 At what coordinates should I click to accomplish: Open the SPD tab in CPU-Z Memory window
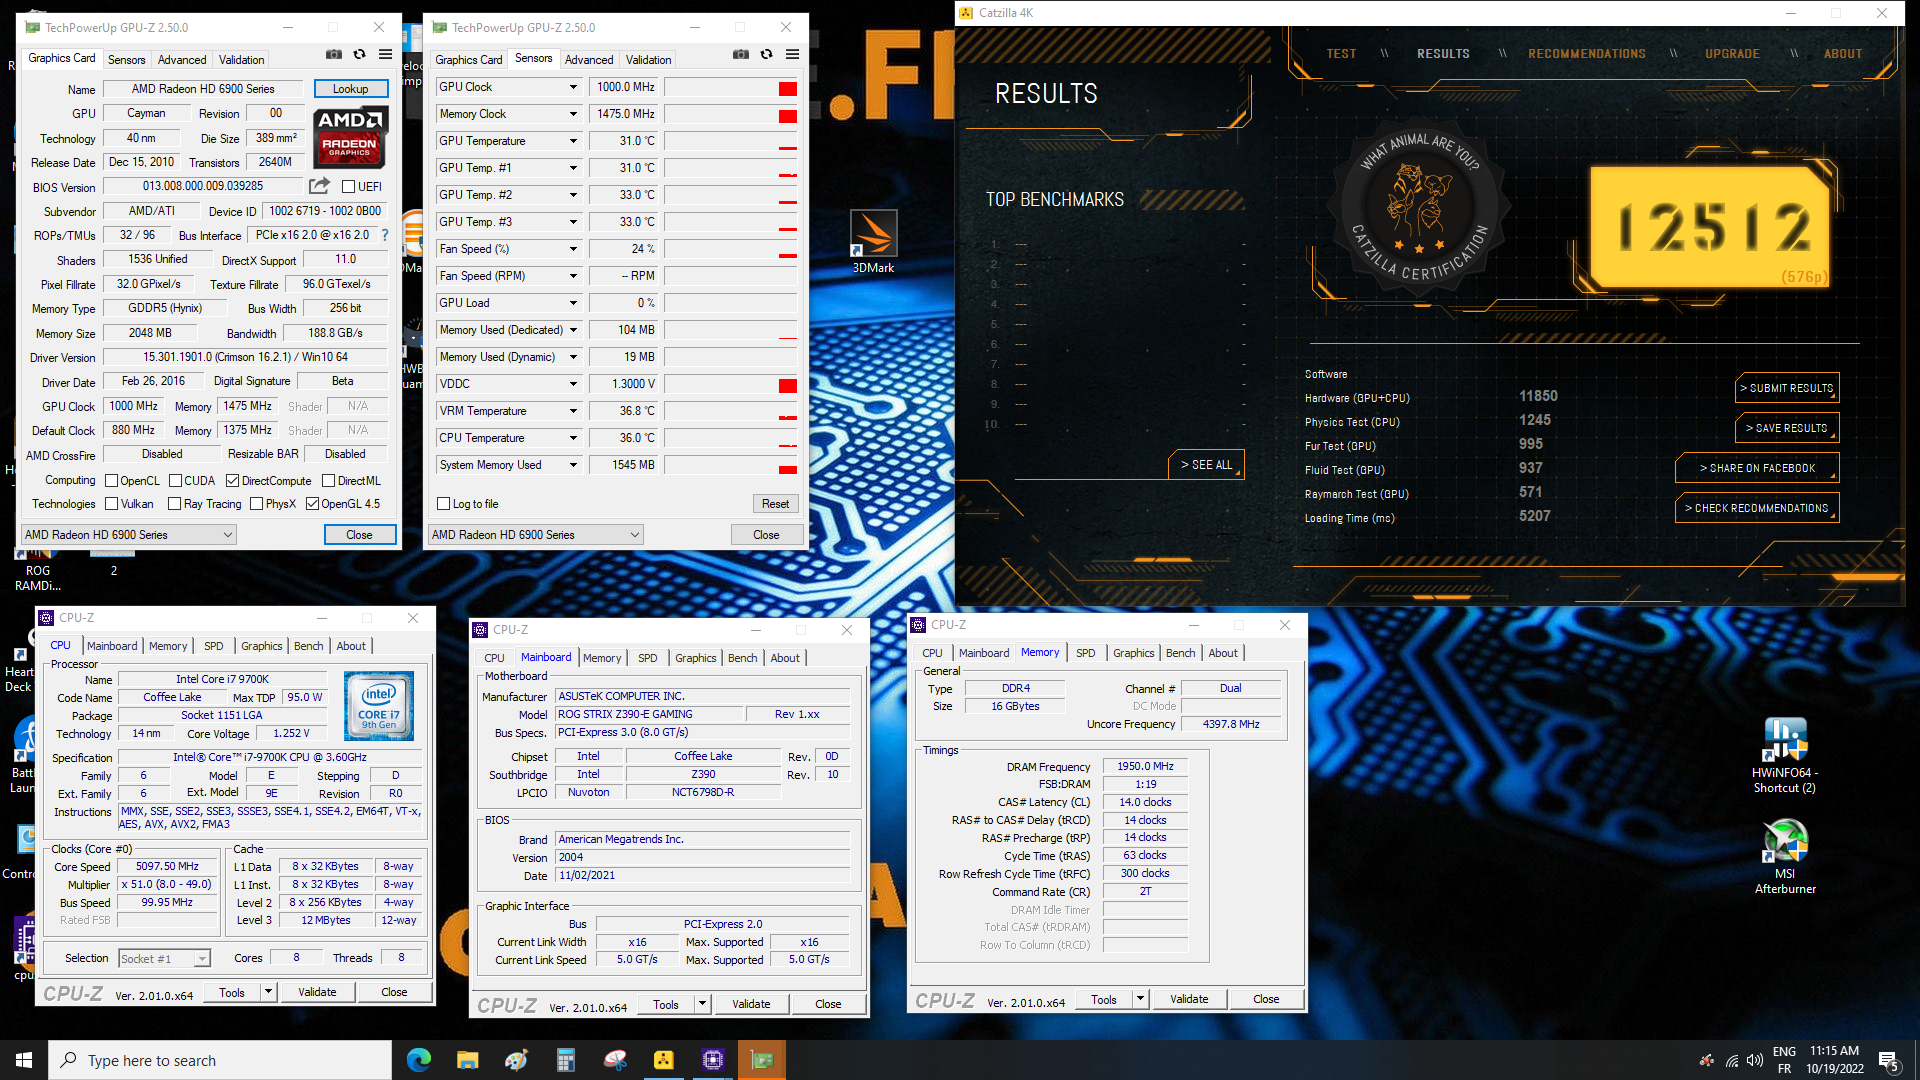pyautogui.click(x=1086, y=653)
